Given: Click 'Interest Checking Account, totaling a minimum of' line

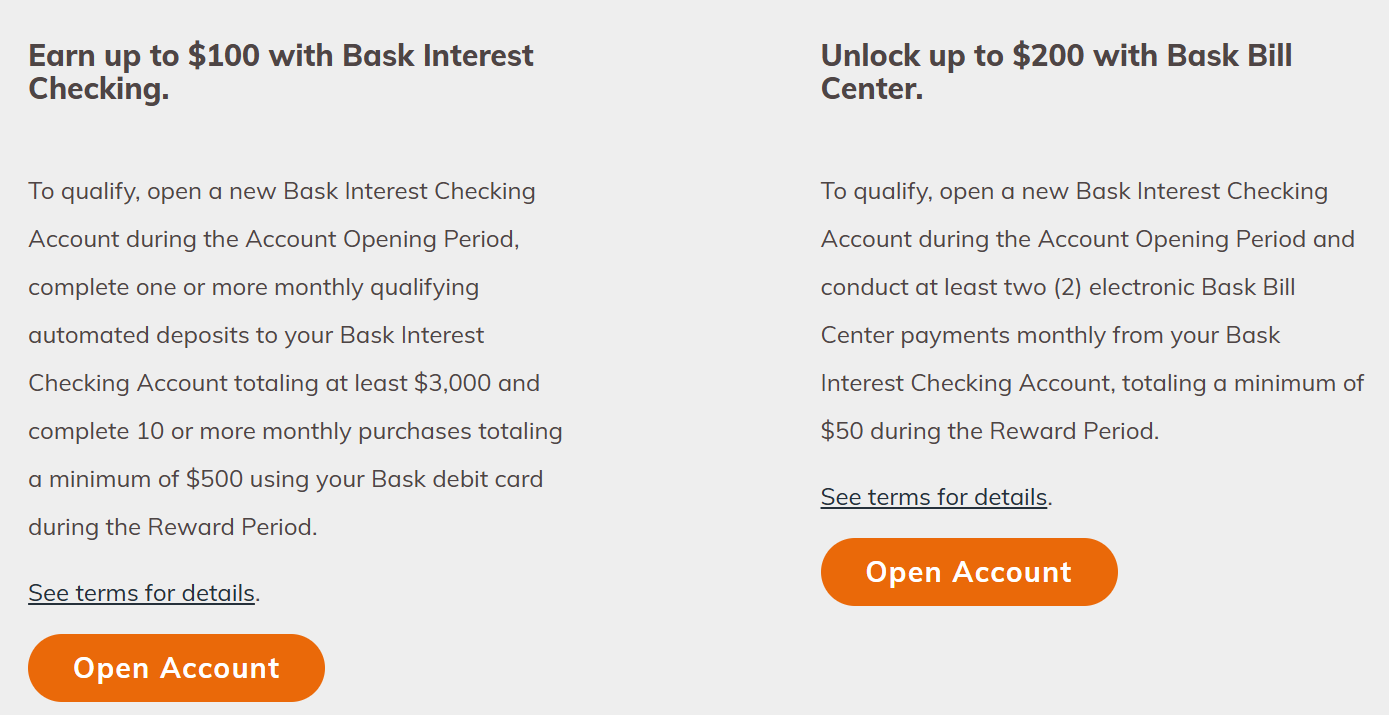Looking at the screenshot, I should [x=1093, y=383].
